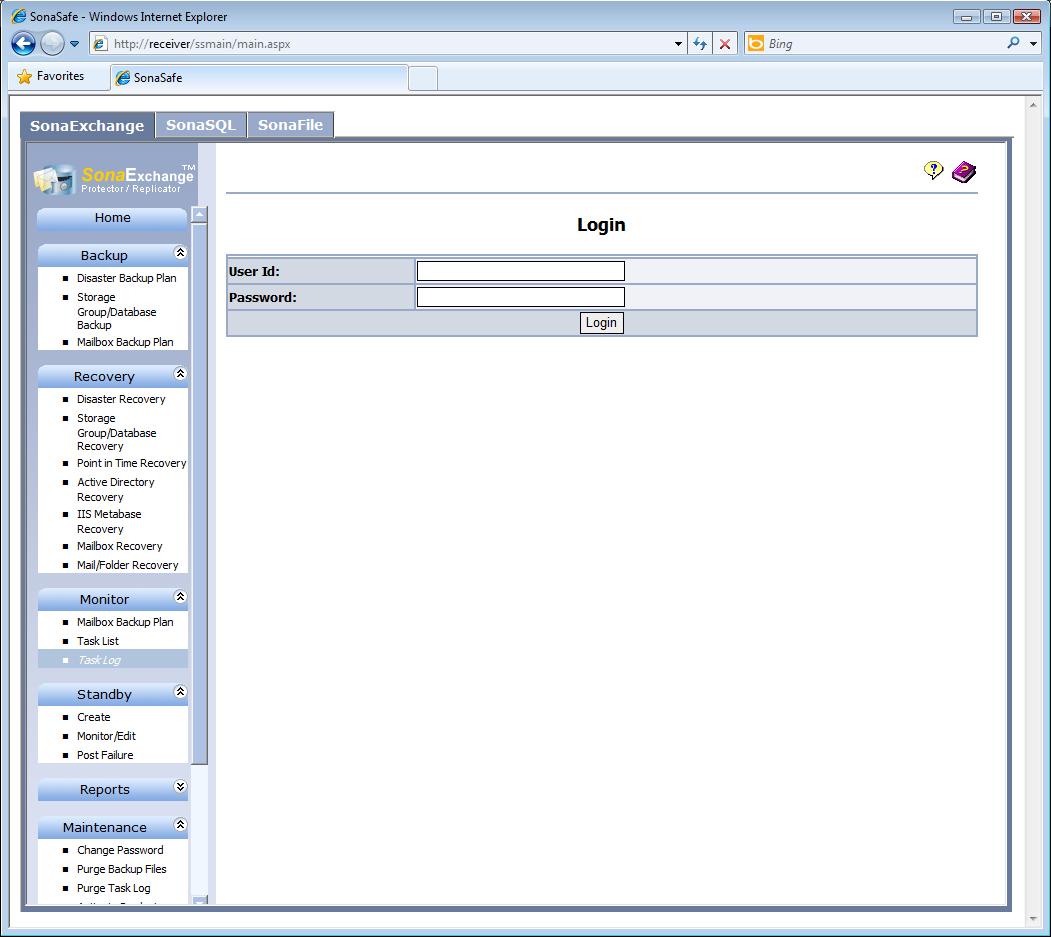Collapse the Backup section
The width and height of the screenshot is (1051, 937).
point(180,253)
